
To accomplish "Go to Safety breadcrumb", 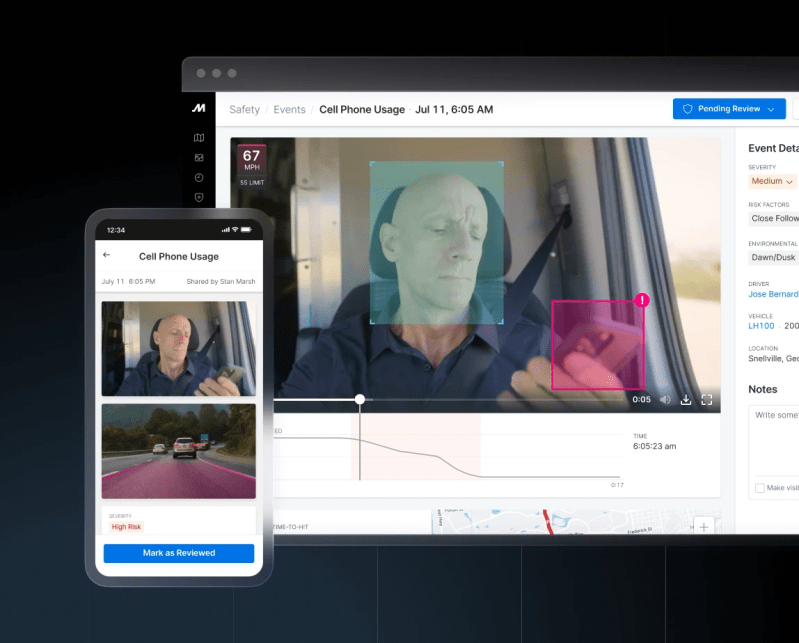I will click(x=245, y=110).
